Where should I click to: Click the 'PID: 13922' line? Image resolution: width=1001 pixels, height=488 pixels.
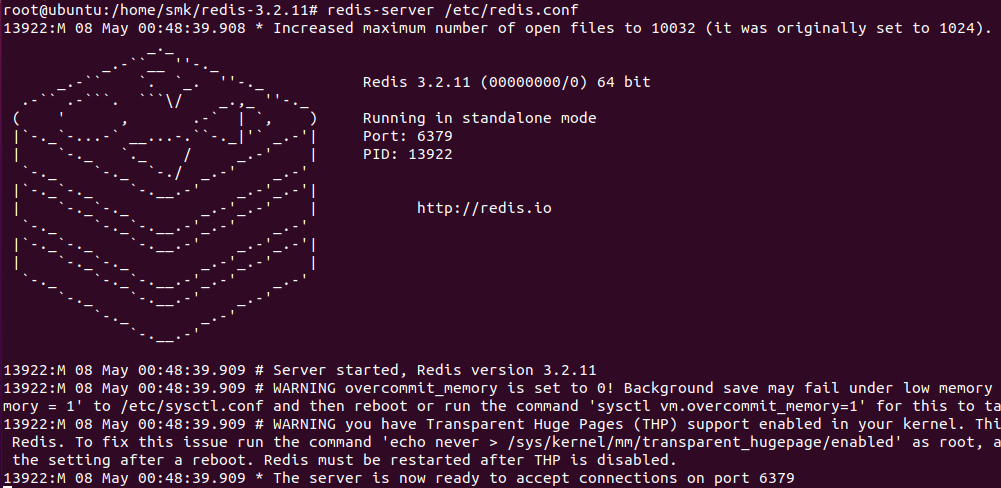(x=407, y=154)
